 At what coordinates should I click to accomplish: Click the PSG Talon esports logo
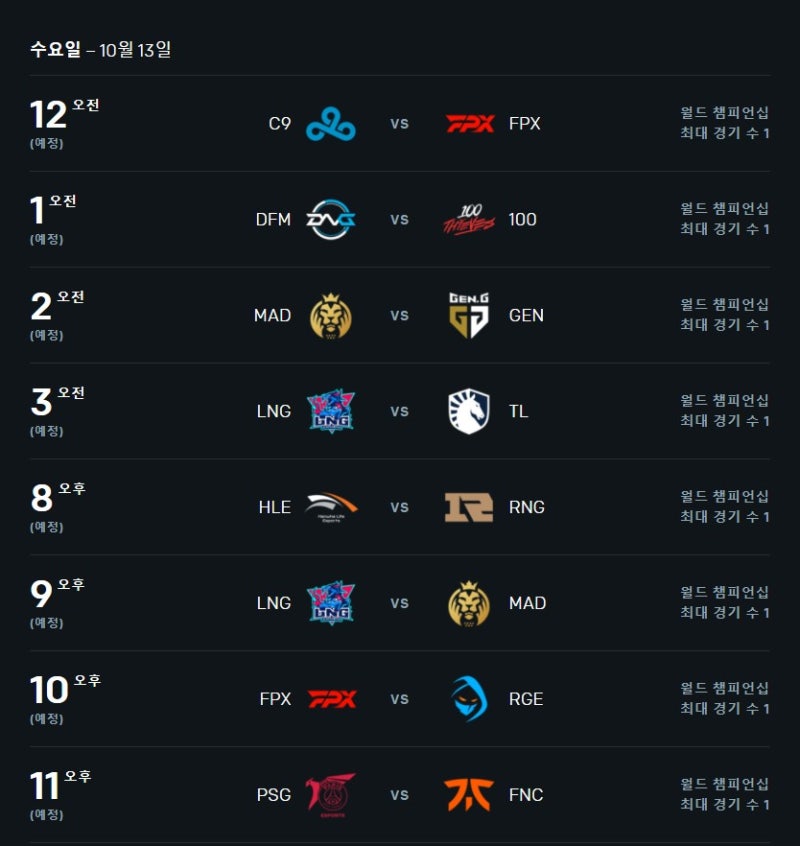tap(331, 795)
